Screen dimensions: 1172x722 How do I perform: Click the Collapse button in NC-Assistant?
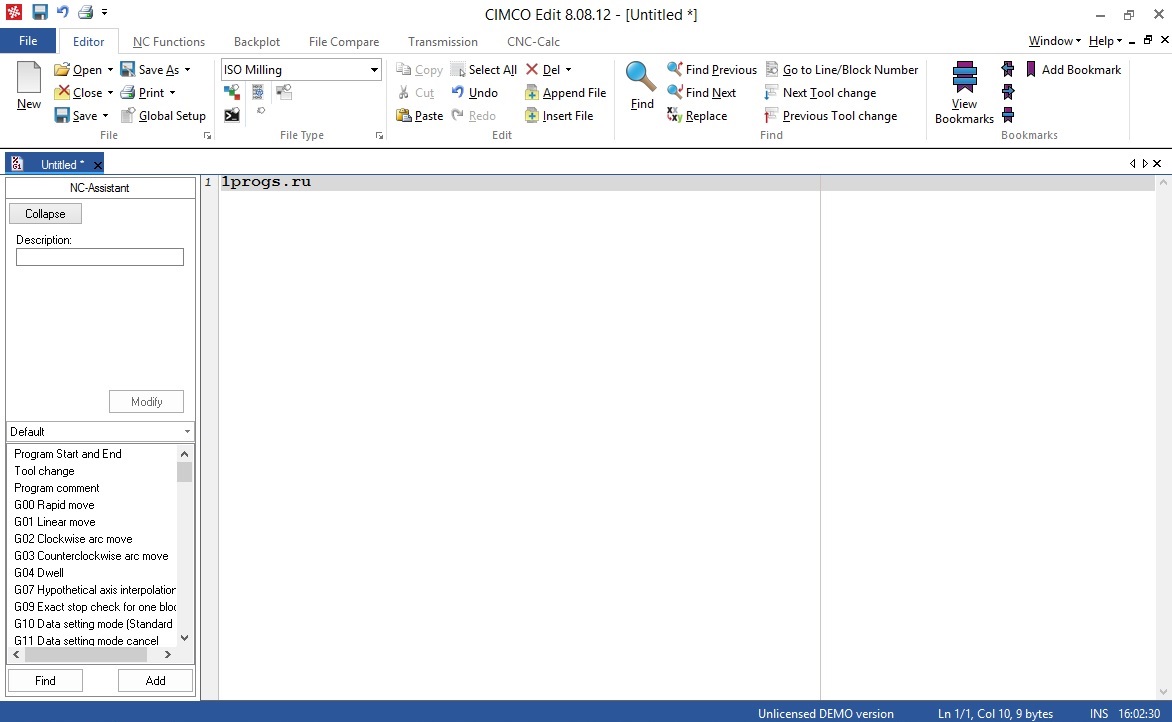(46, 214)
